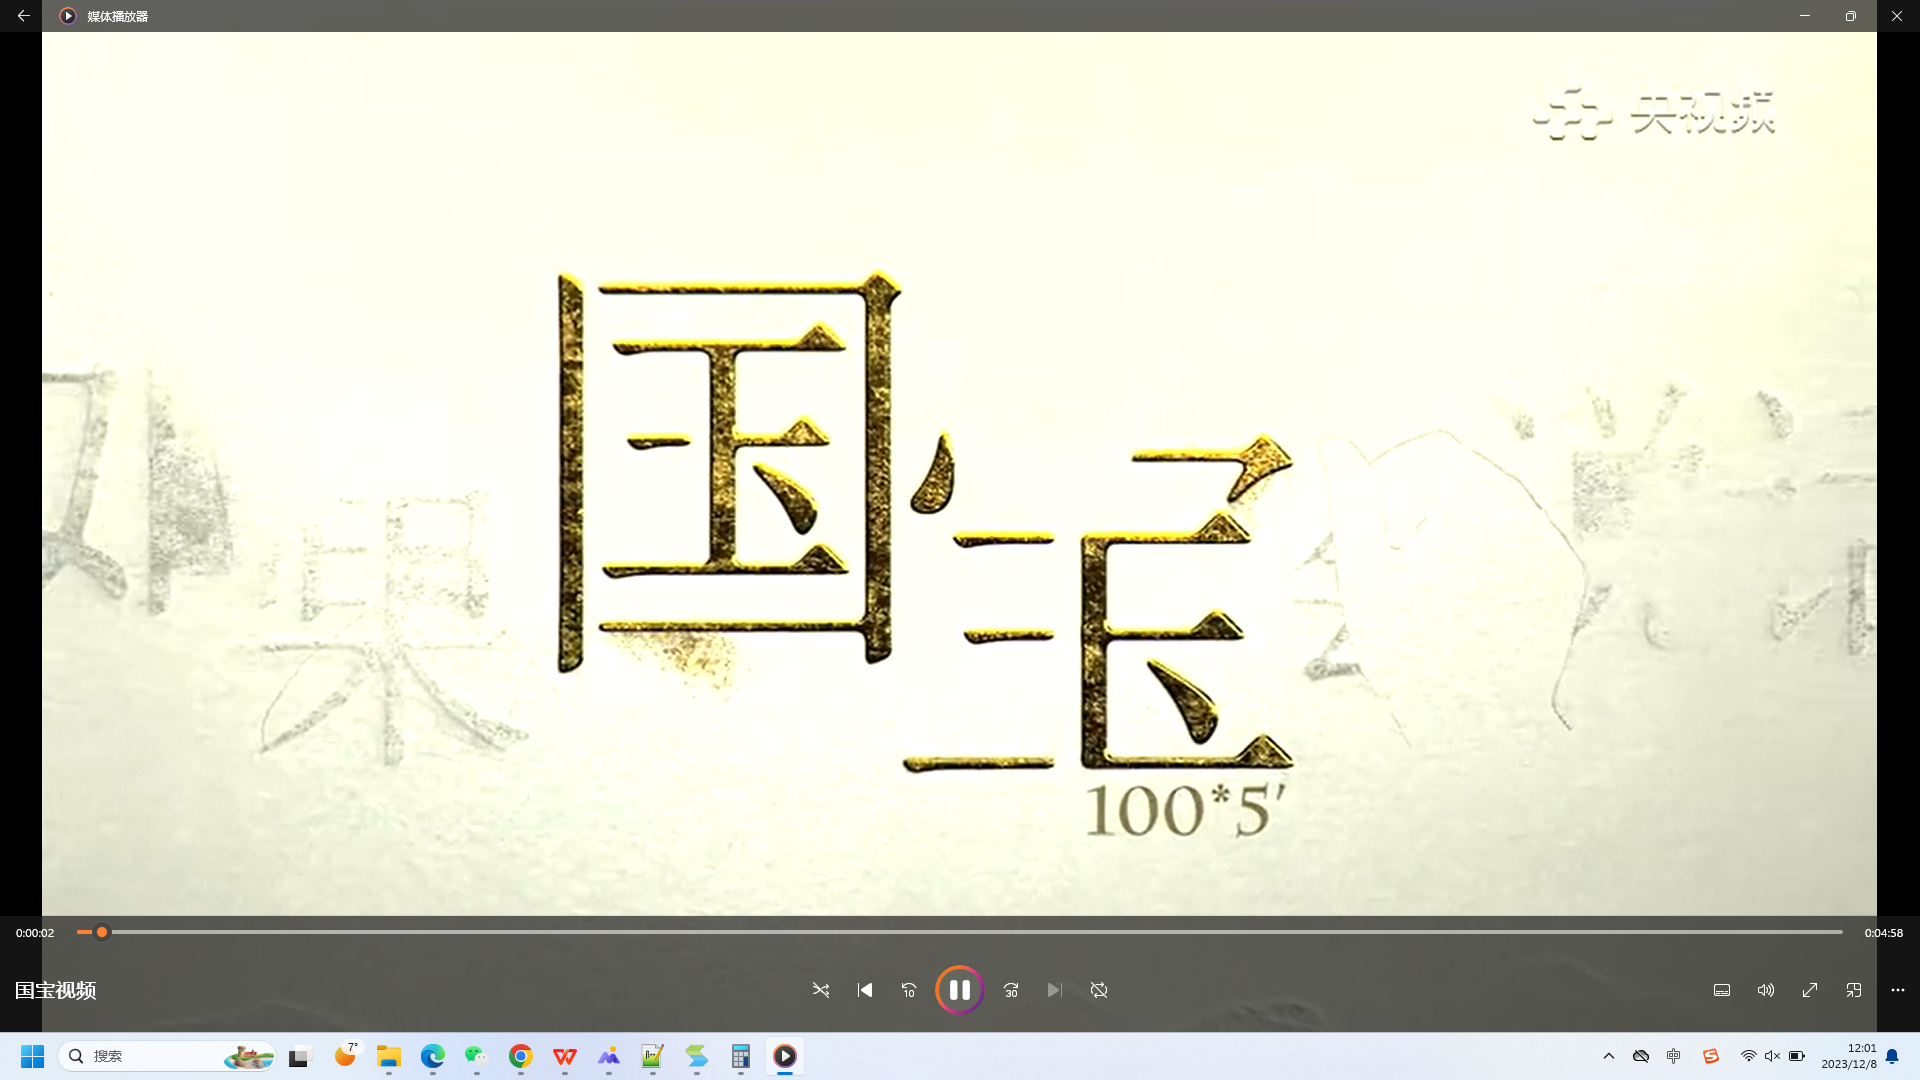Open clock and date panel
Image resolution: width=1920 pixels, height=1080 pixels.
coord(1848,1056)
